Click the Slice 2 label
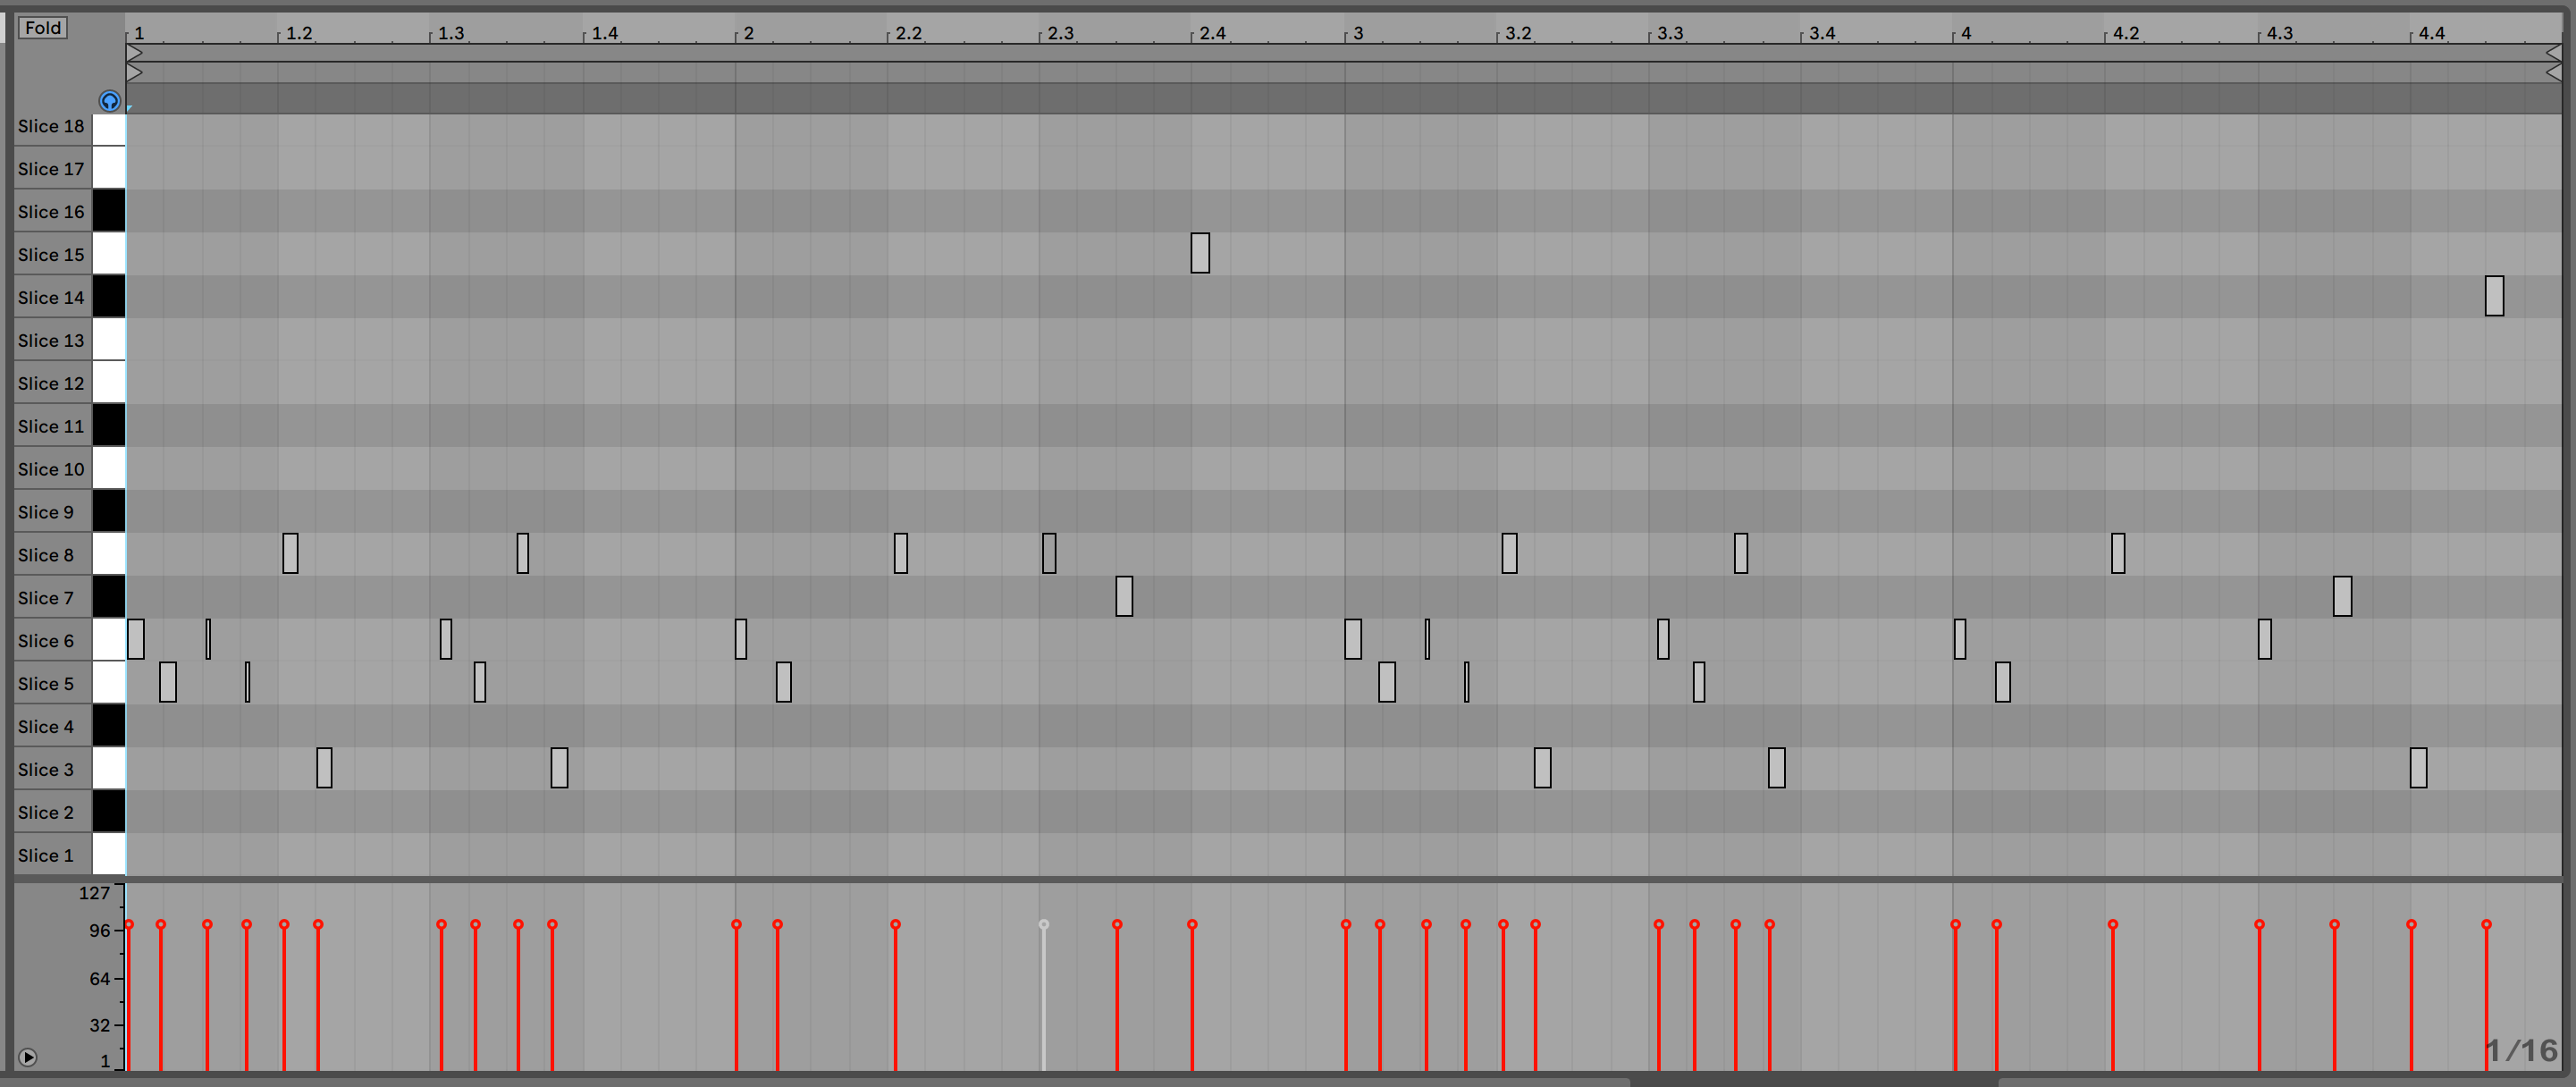Image resolution: width=2576 pixels, height=1087 pixels. [x=46, y=813]
